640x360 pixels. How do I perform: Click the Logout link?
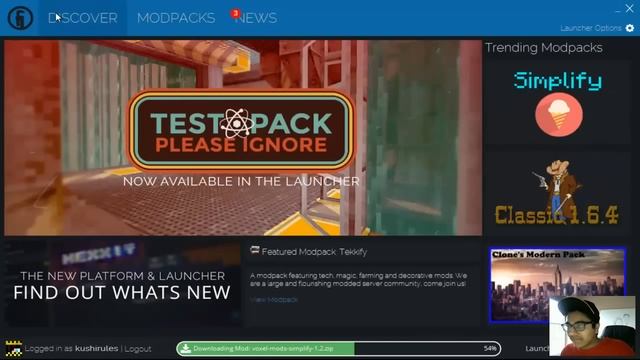tap(138, 349)
